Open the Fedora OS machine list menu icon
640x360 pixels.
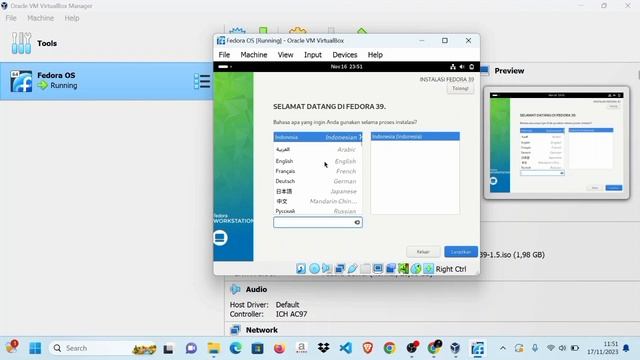point(202,81)
